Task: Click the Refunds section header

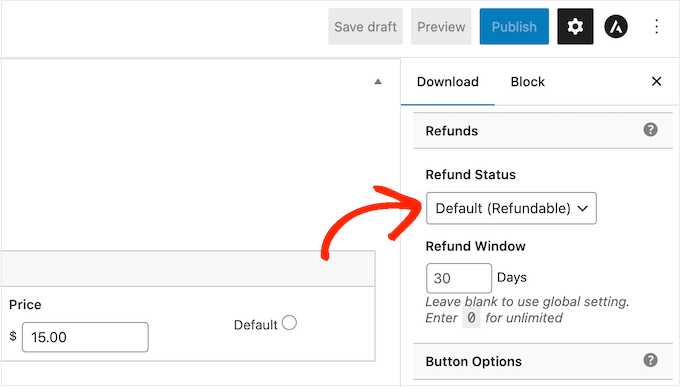Action: point(543,131)
